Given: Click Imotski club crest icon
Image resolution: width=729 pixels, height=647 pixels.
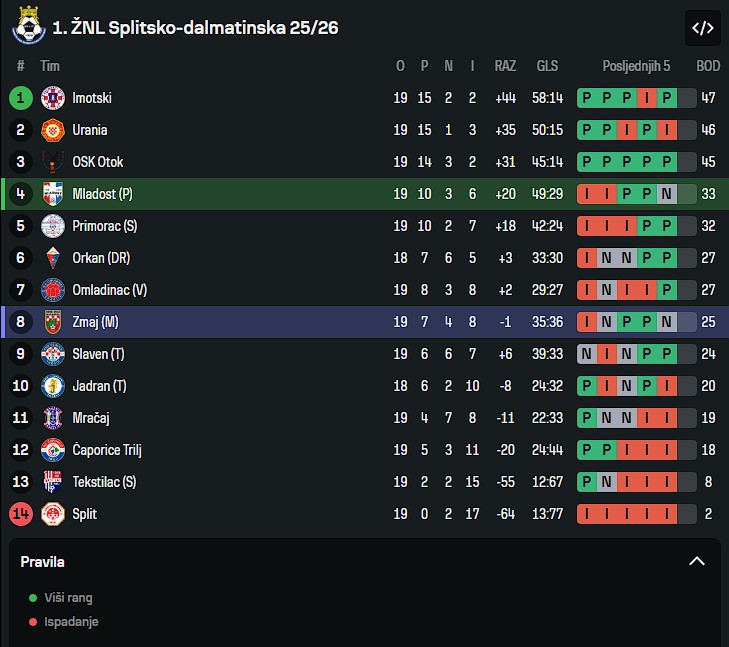Looking at the screenshot, I should [53, 98].
